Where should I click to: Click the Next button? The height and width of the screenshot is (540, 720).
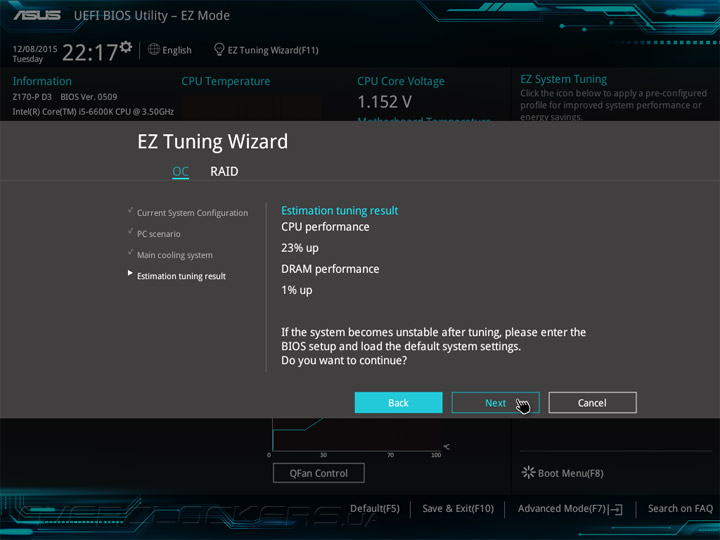[495, 403]
